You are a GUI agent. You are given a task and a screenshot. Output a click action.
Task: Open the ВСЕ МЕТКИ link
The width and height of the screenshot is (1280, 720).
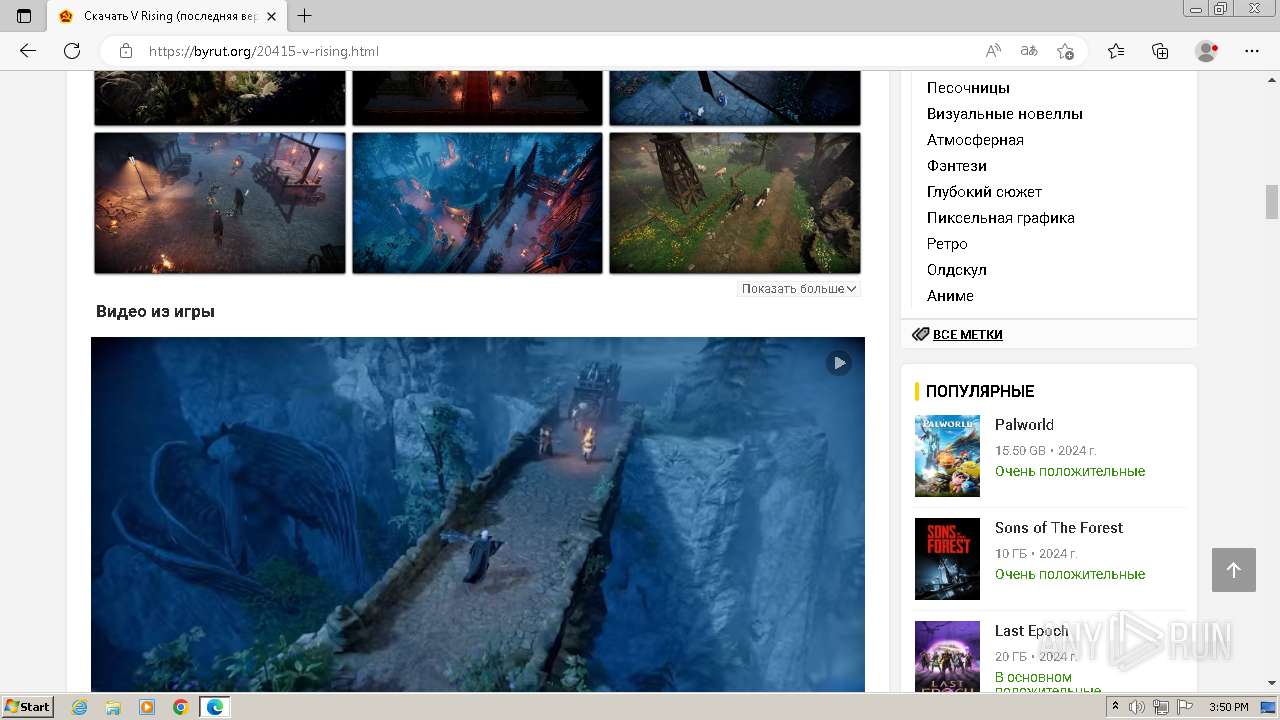point(967,335)
